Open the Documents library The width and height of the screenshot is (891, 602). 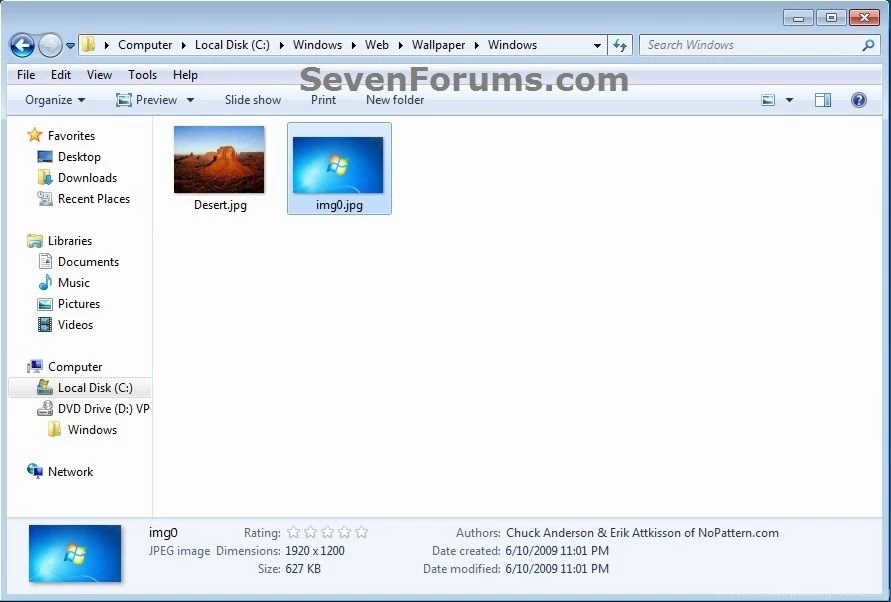[x=88, y=262]
